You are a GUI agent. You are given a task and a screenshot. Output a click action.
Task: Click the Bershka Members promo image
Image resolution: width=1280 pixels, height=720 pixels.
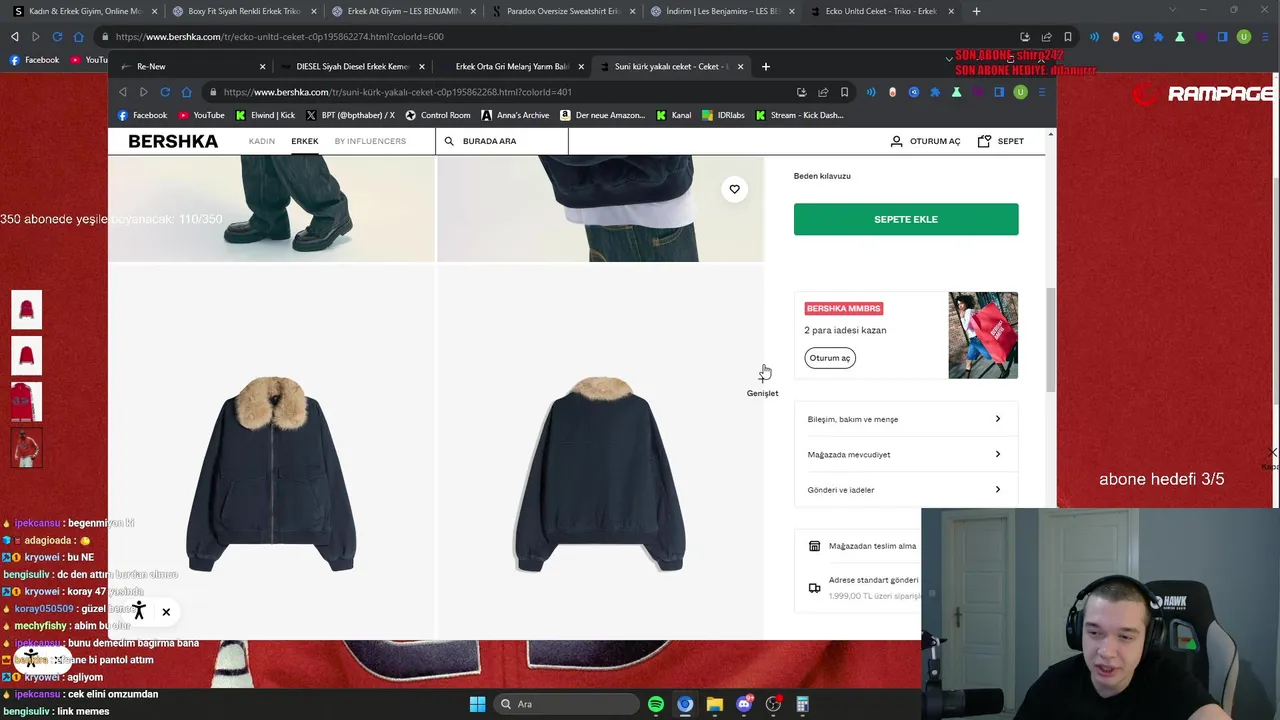point(983,335)
